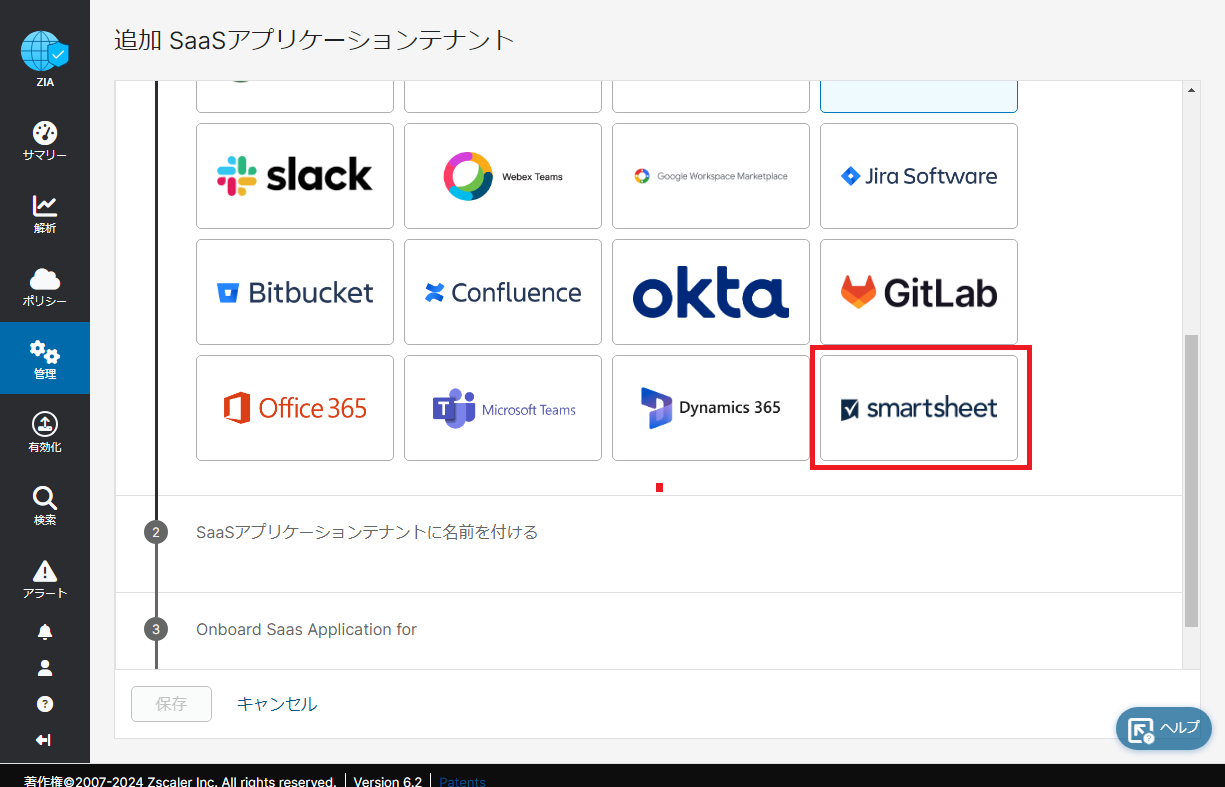Click the 保存 save button
Screen dimensions: 1225x787
pyautogui.click(x=171, y=704)
